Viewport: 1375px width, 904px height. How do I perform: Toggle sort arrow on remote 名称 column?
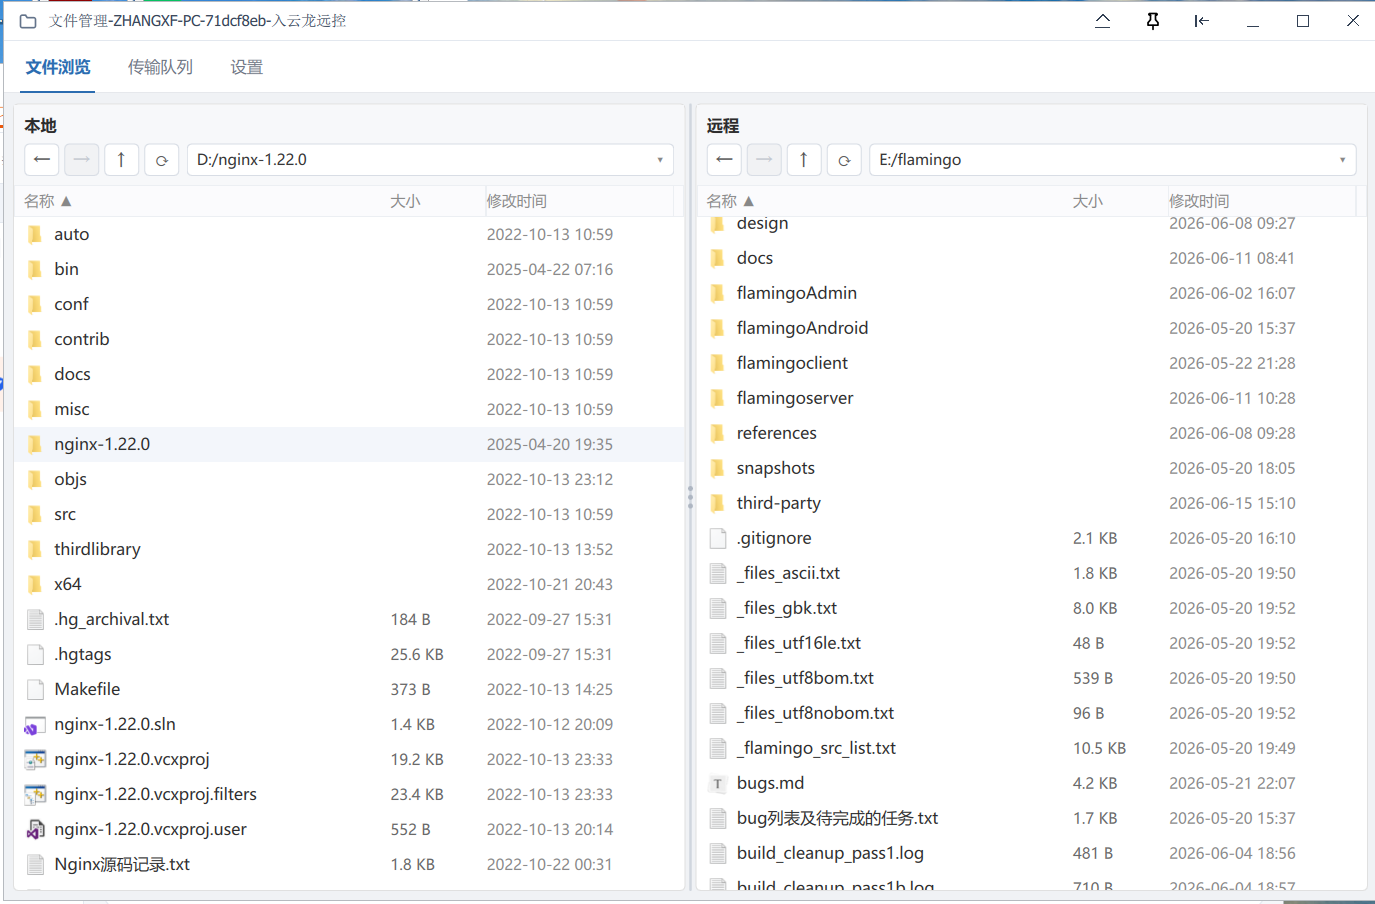pos(748,201)
